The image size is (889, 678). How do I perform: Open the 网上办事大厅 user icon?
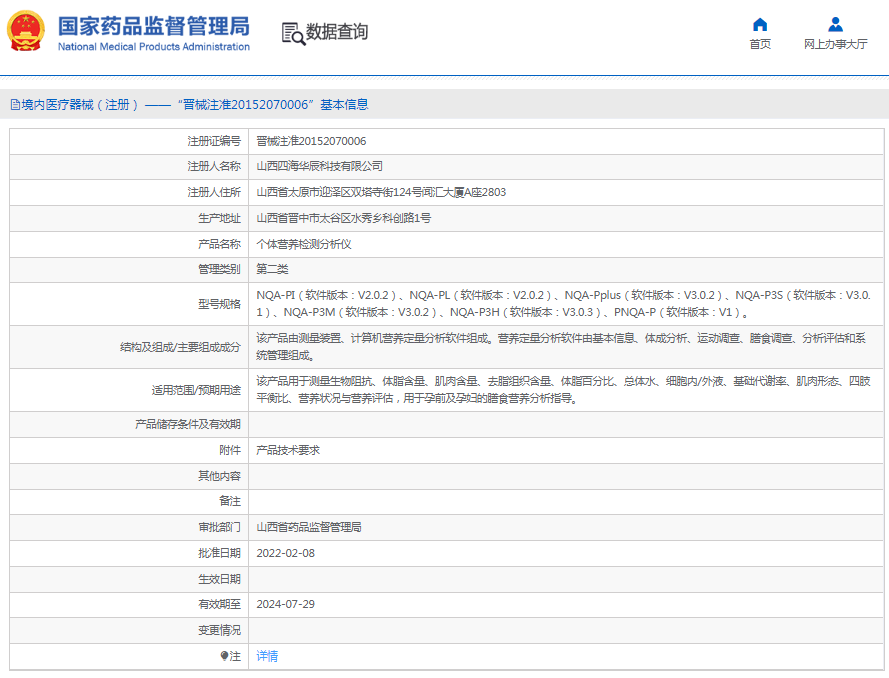[835, 24]
